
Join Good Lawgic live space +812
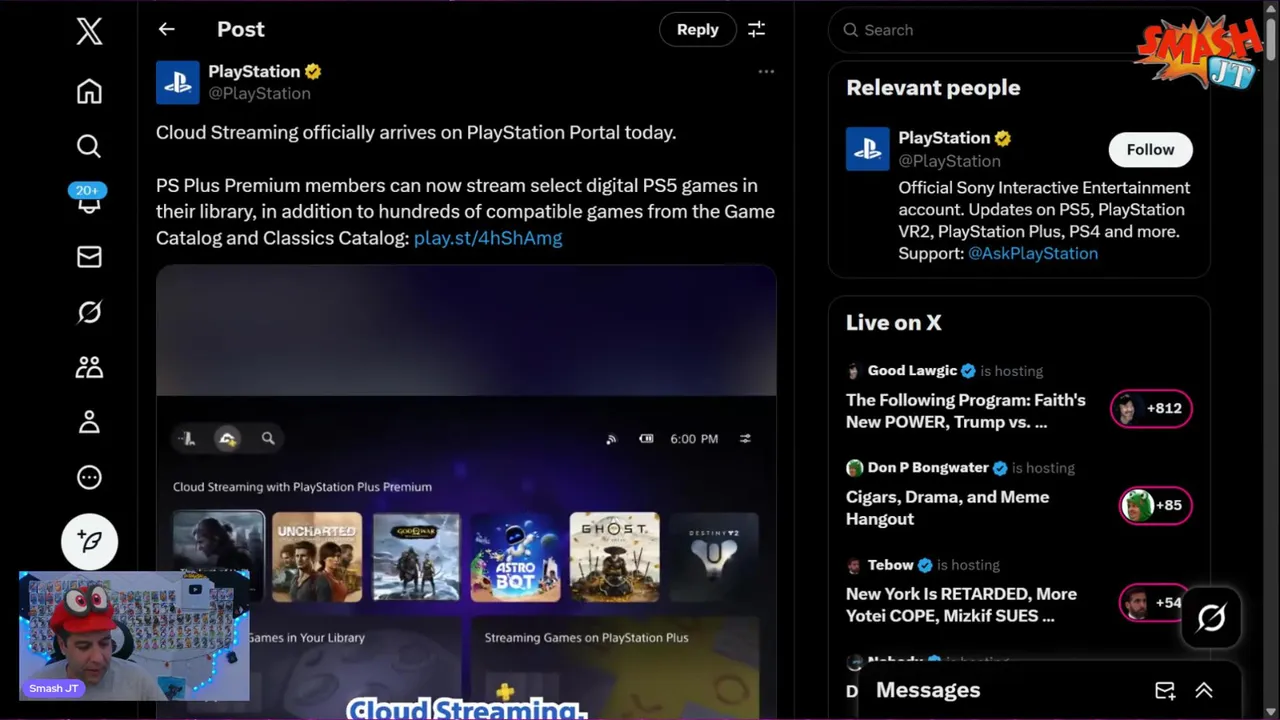pyautogui.click(x=1151, y=408)
